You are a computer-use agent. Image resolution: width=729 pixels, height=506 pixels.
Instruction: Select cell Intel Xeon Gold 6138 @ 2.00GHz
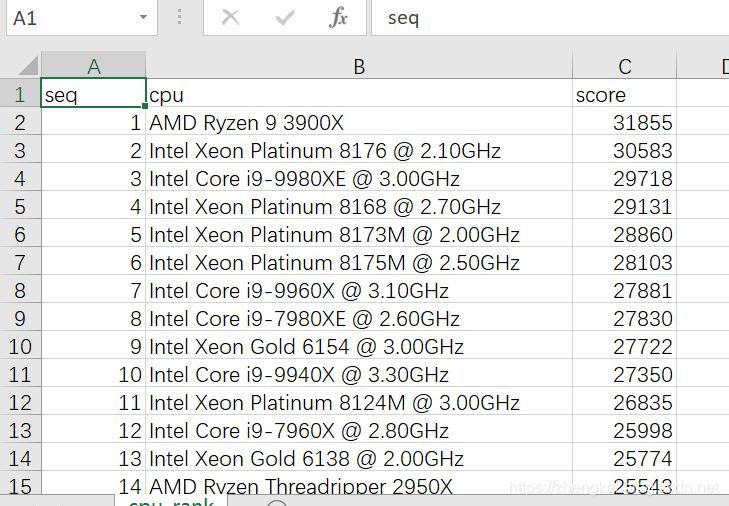359,457
